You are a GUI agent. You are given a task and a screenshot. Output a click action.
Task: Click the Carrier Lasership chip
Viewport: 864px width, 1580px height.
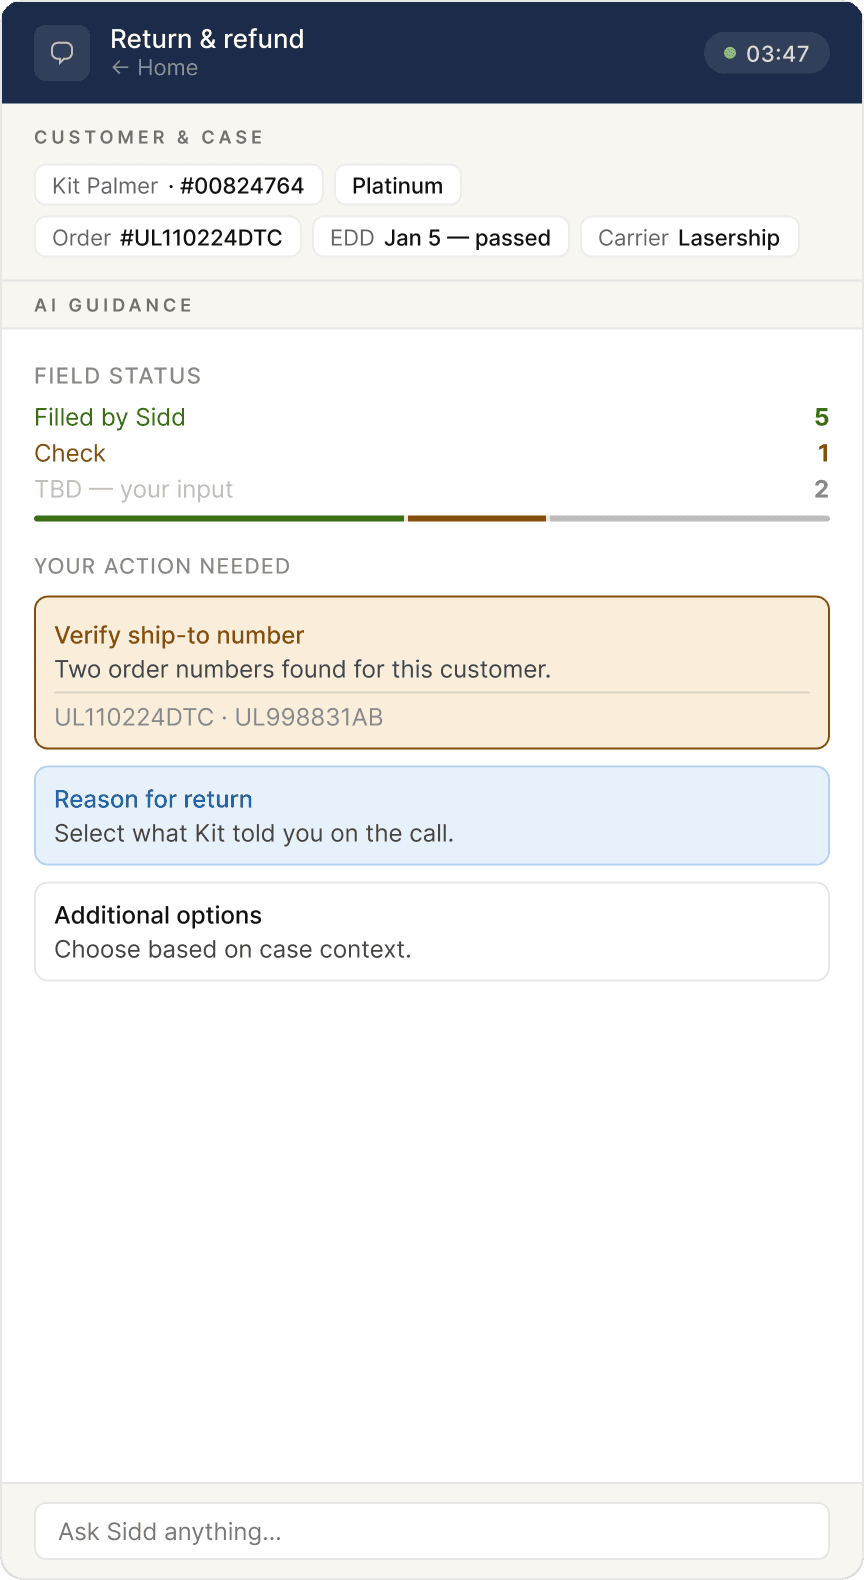coord(688,238)
